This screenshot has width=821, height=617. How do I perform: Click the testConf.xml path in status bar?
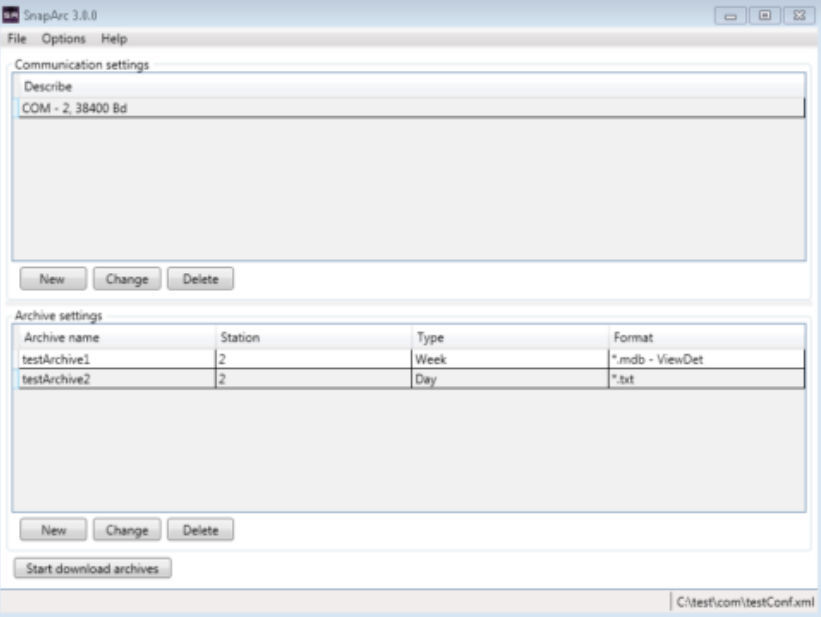click(745, 602)
